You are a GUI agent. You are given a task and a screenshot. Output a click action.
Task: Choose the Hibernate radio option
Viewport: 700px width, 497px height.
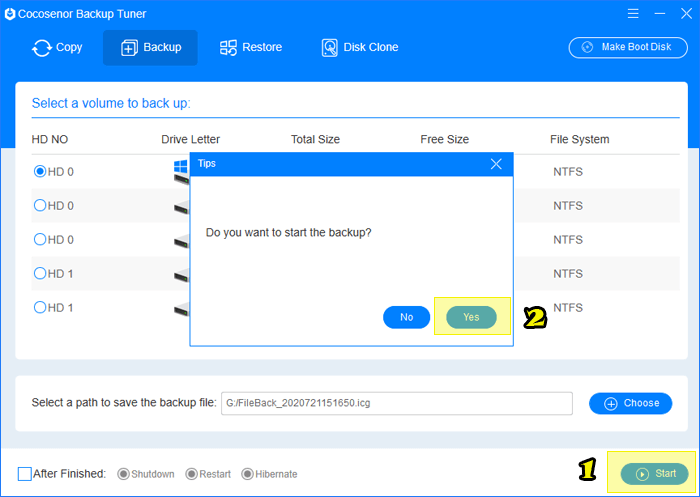pos(247,474)
